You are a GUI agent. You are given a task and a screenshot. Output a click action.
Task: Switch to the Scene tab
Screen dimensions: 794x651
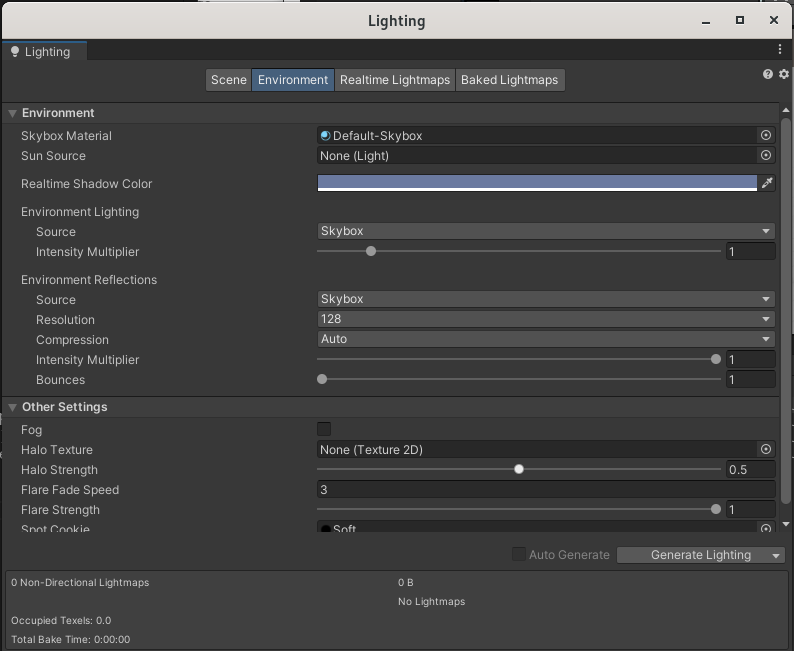click(228, 80)
